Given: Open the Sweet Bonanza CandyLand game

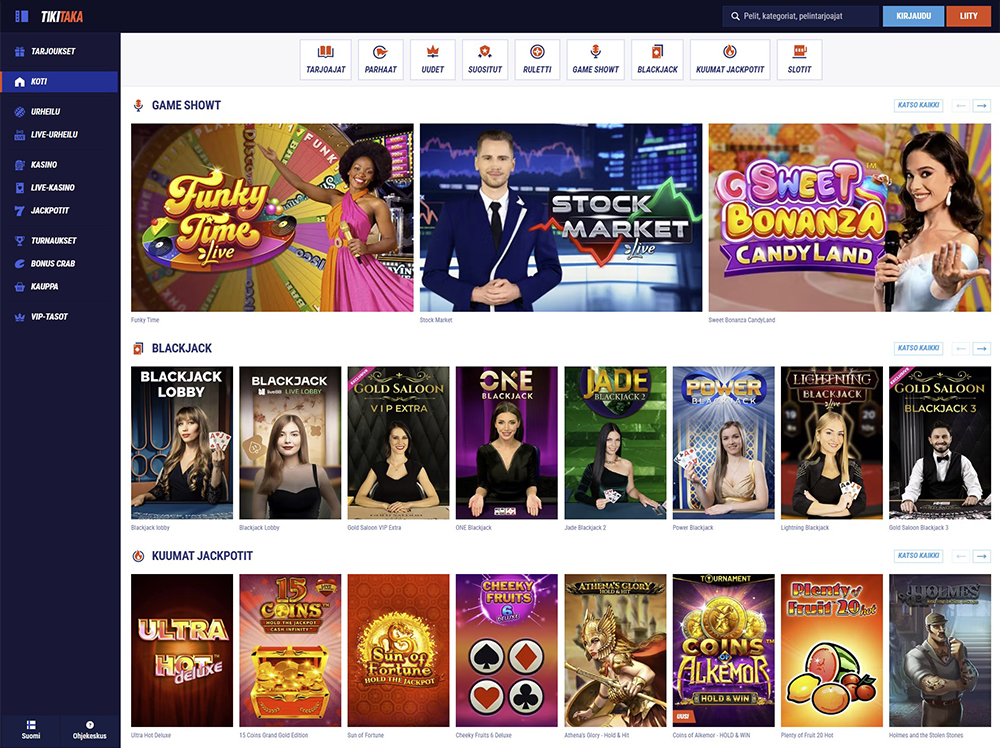Looking at the screenshot, I should pos(849,217).
